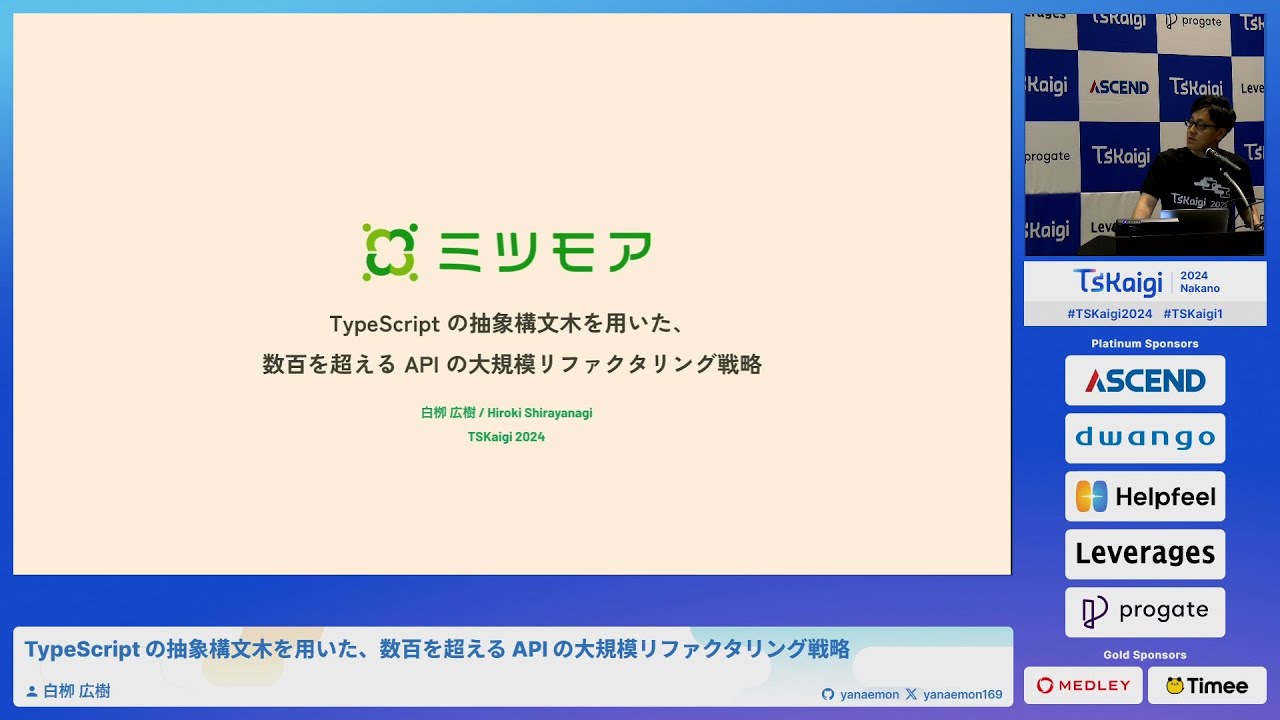Click slide line '数百を超える API の大規模リファクタリング戦略'
Image resolution: width=1280 pixels, height=720 pixels.
pyautogui.click(x=512, y=365)
